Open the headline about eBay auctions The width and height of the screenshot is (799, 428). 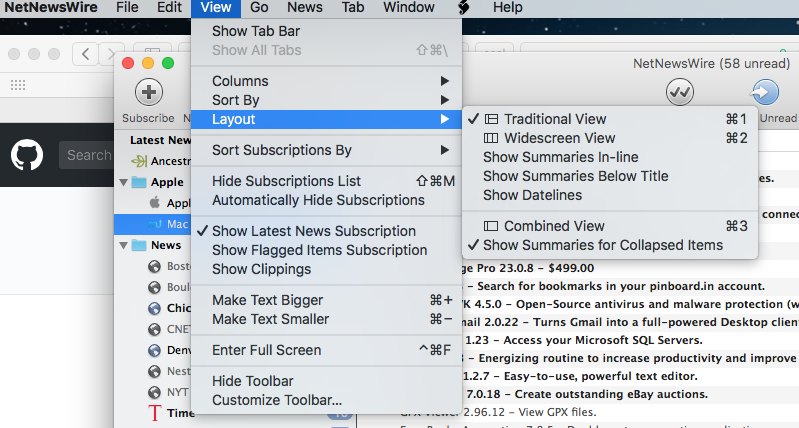[x=585, y=394]
